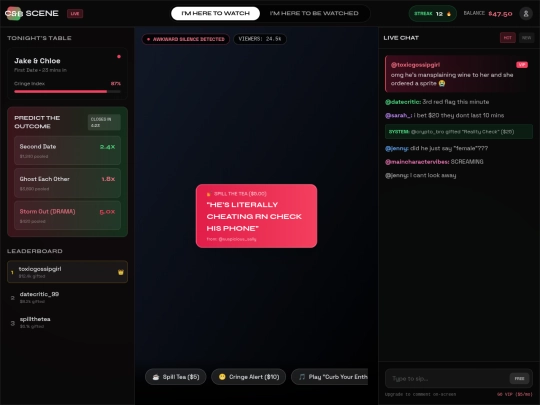Click the streak flame icon
Image resolution: width=540 pixels, height=405 pixels.
click(x=449, y=14)
